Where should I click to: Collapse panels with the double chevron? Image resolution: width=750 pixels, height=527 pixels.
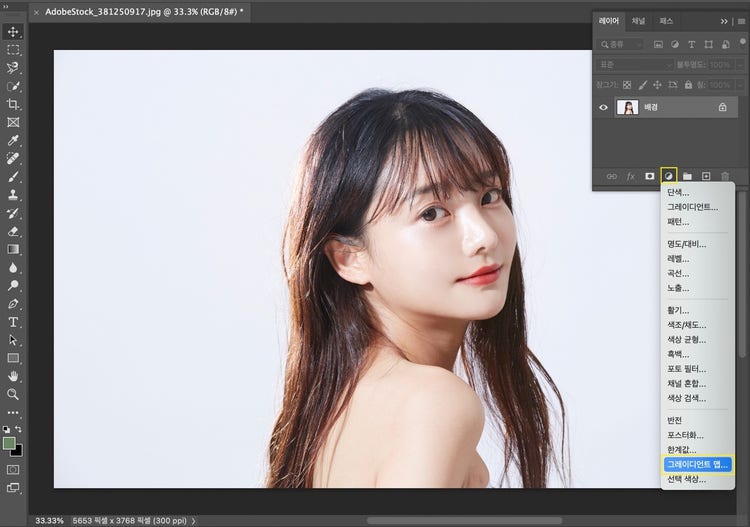point(724,22)
